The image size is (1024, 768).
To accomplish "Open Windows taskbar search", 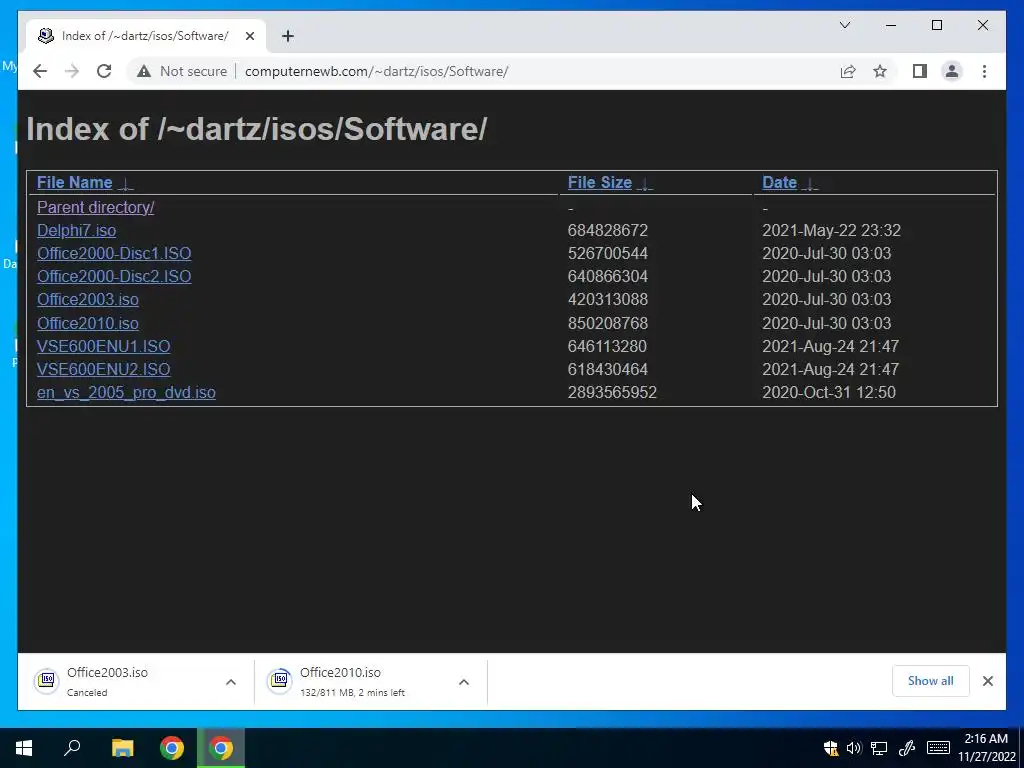I will 72,748.
